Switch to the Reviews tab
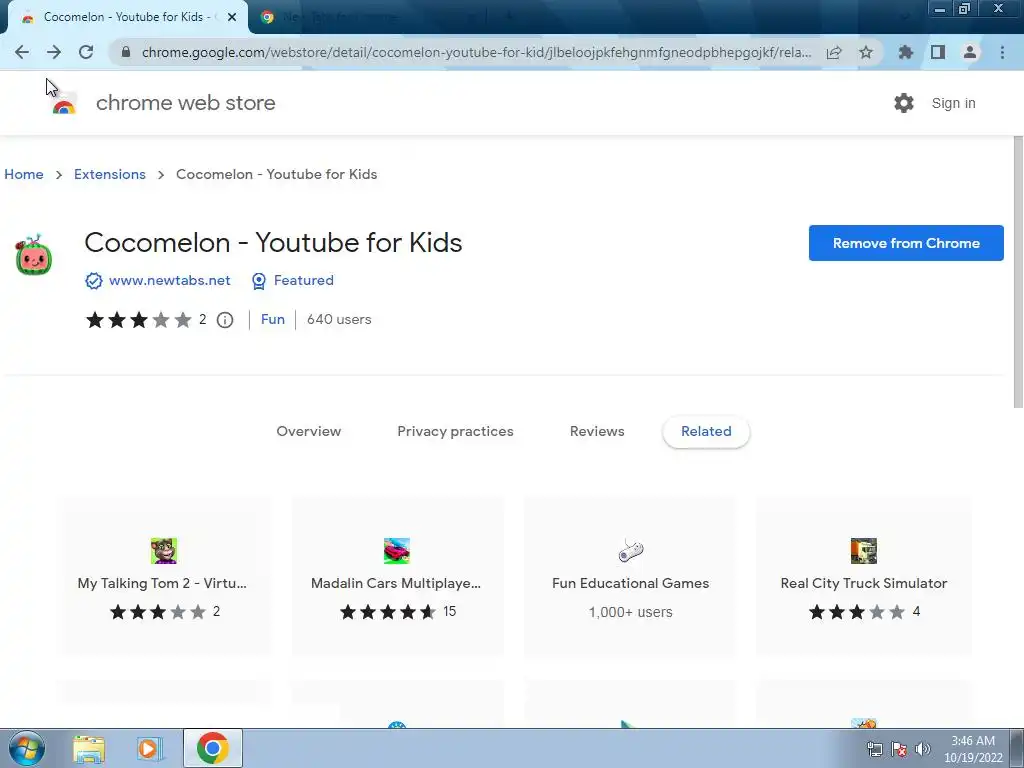The width and height of the screenshot is (1024, 768). point(597,431)
